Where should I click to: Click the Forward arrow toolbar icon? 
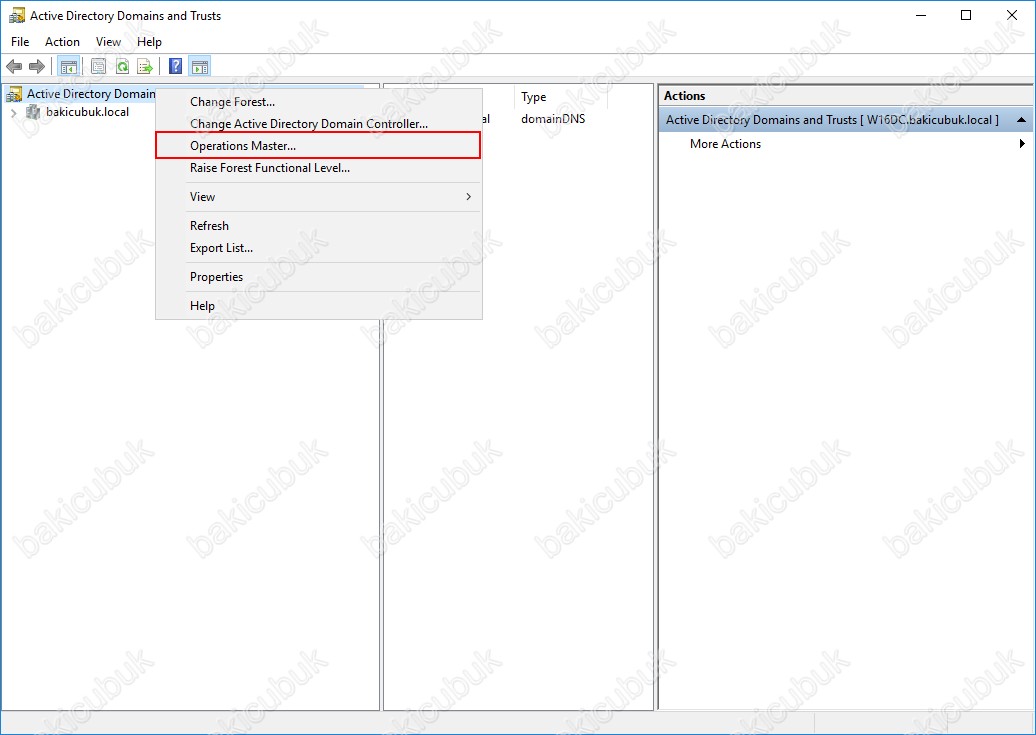[x=37, y=66]
